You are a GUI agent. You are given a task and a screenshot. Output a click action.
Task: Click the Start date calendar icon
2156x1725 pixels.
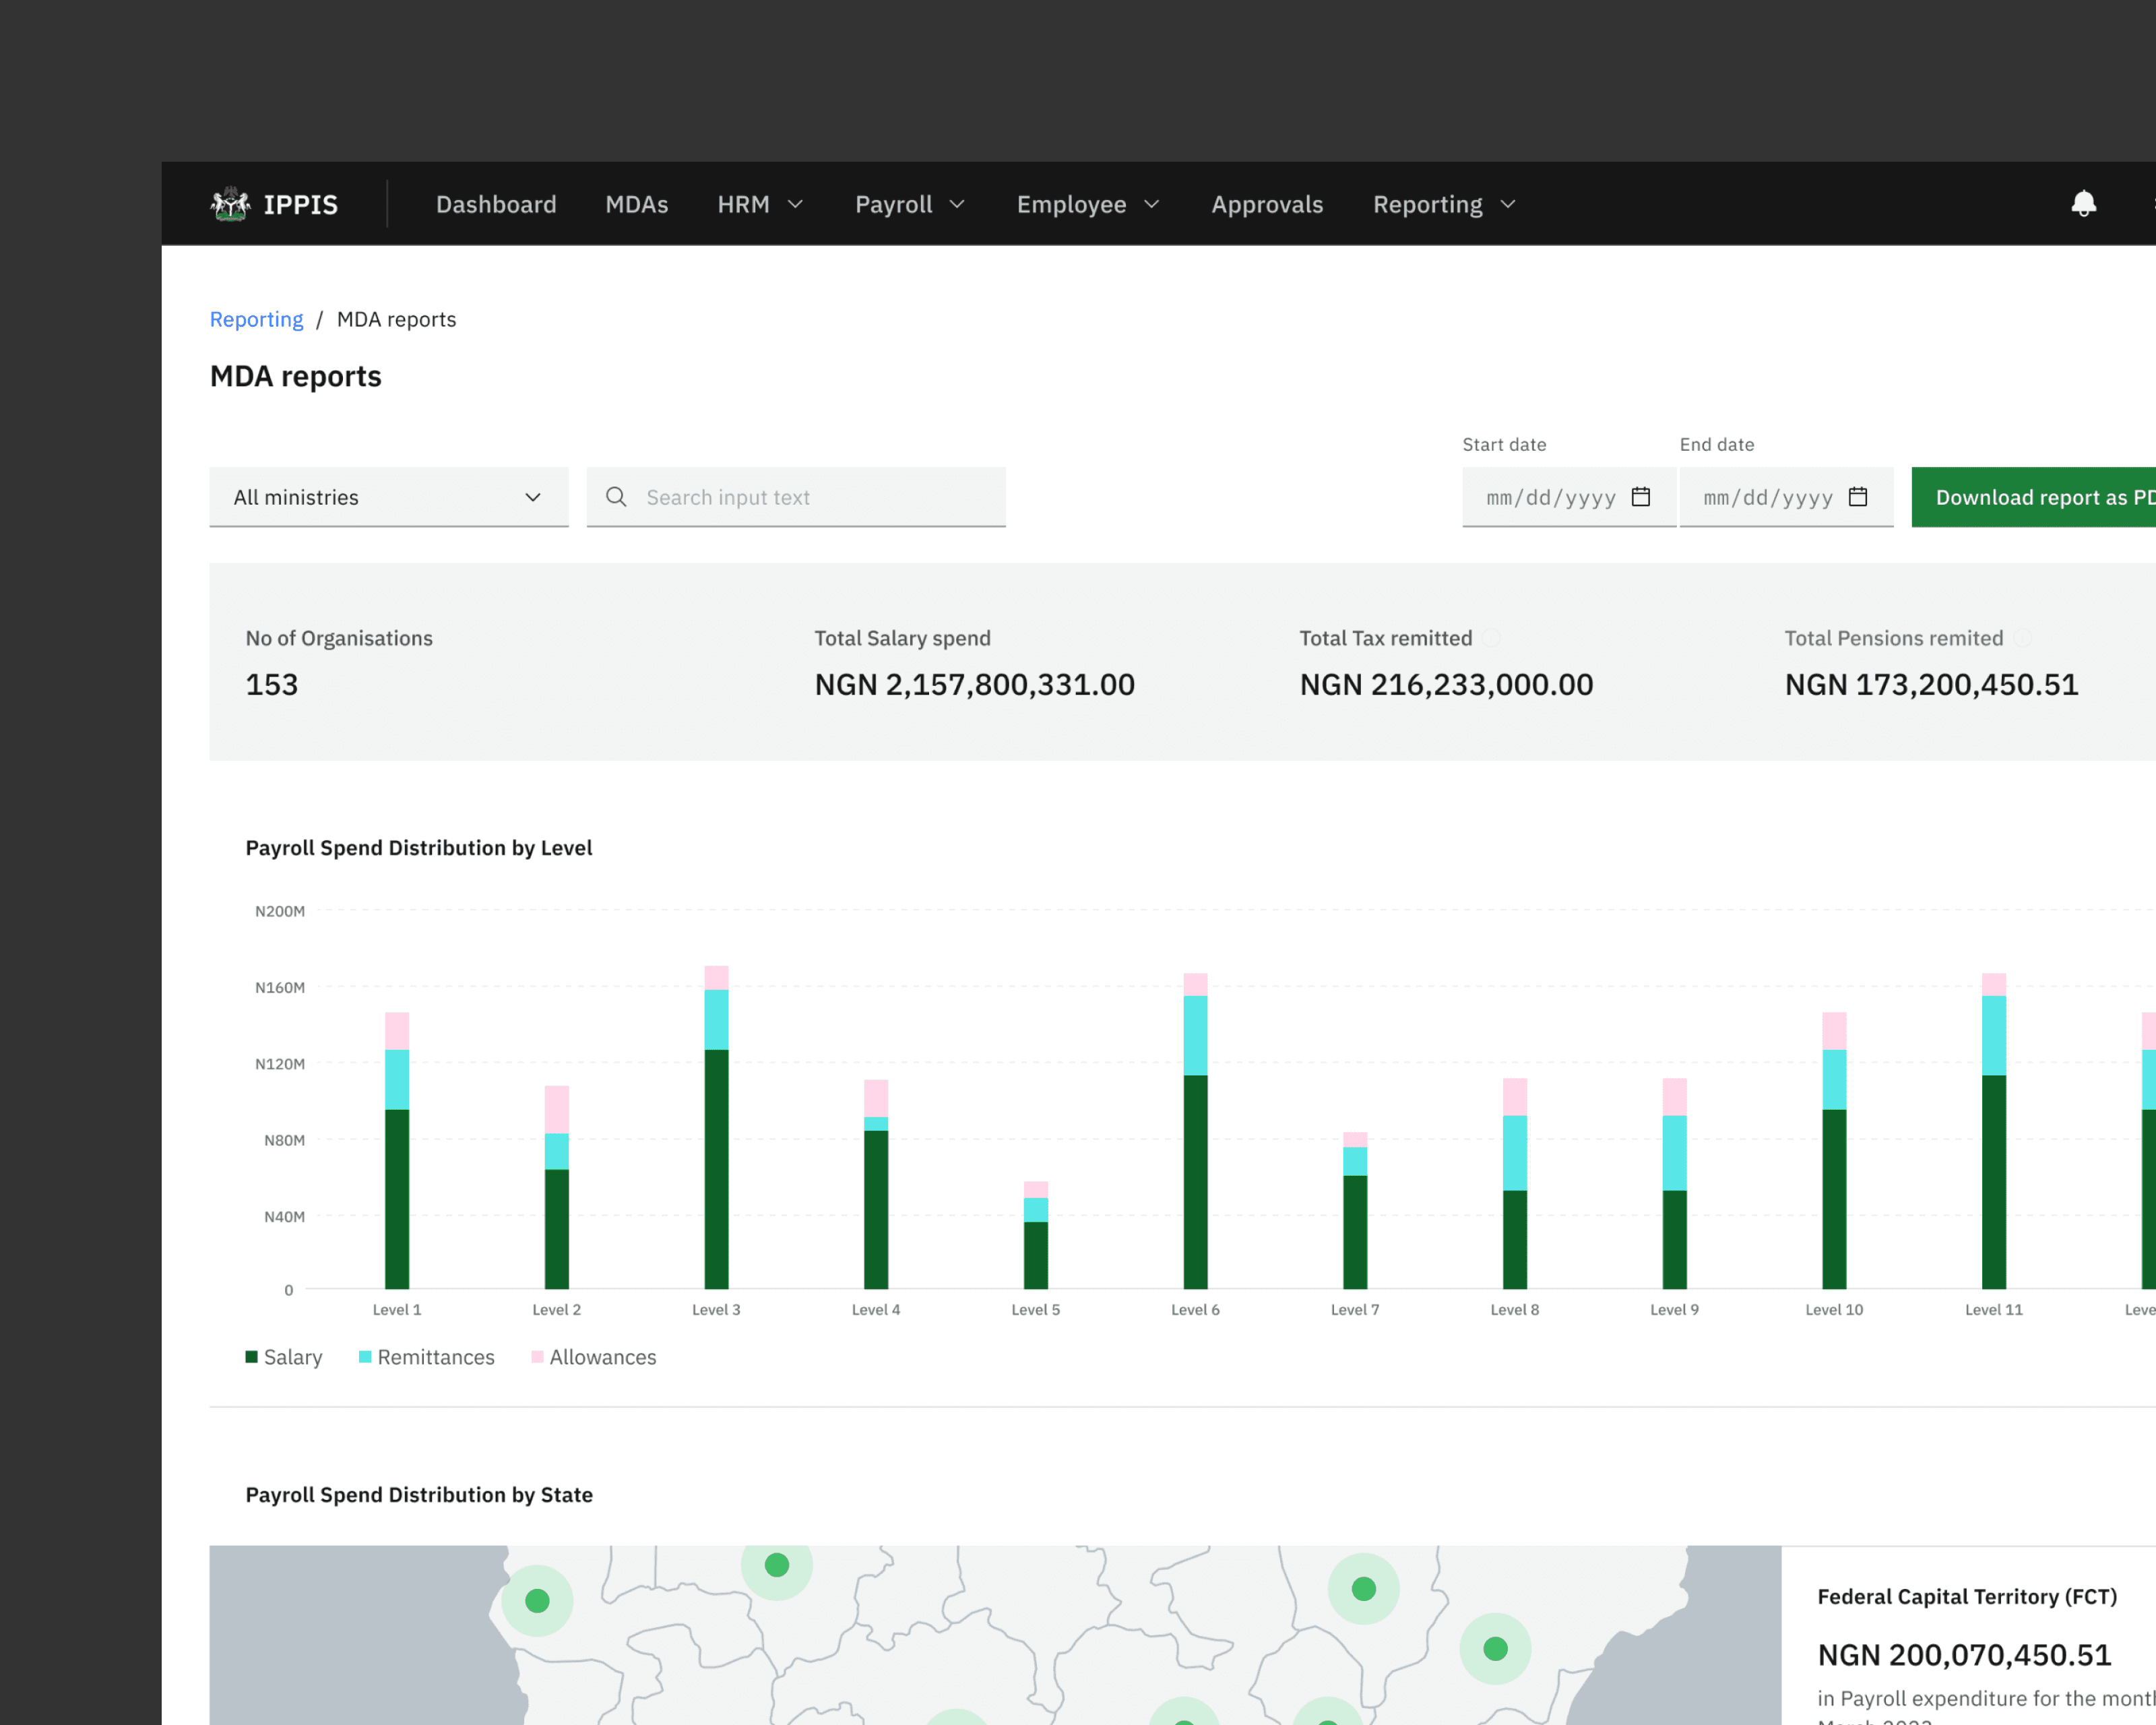click(1640, 497)
